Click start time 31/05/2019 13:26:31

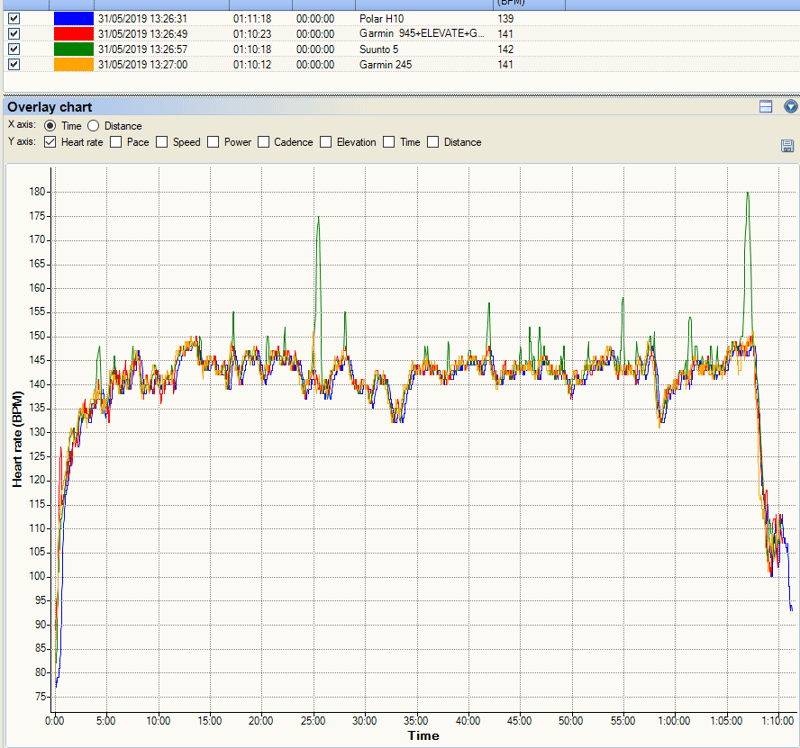coord(143,19)
